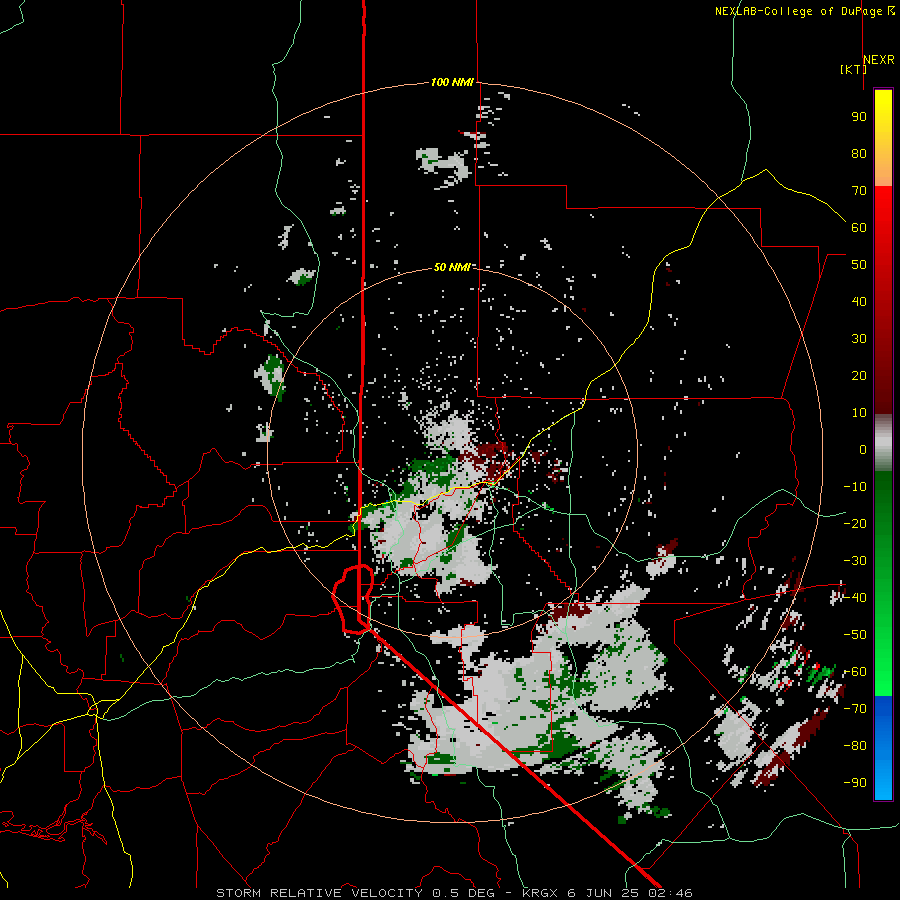Select the 80 value on the velocity scale
900x900 pixels.
859,153
